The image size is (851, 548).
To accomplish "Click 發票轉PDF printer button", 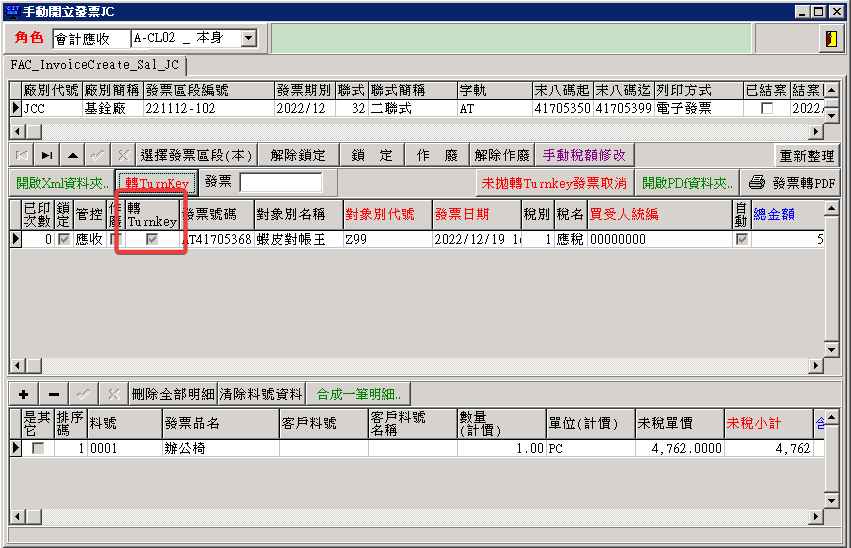I will coord(791,183).
